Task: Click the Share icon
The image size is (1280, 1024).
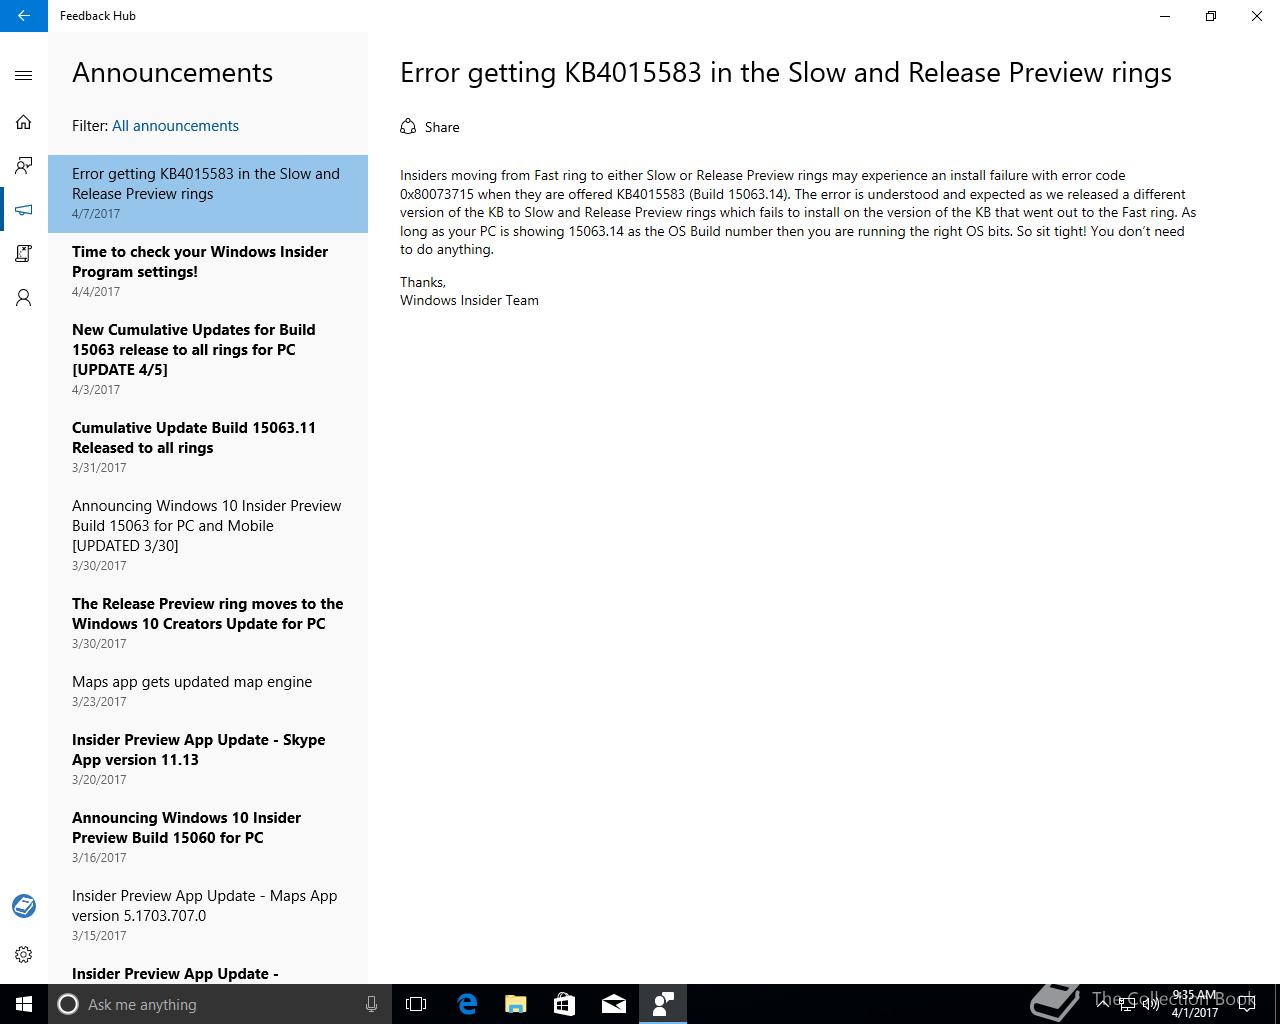Action: (x=408, y=126)
